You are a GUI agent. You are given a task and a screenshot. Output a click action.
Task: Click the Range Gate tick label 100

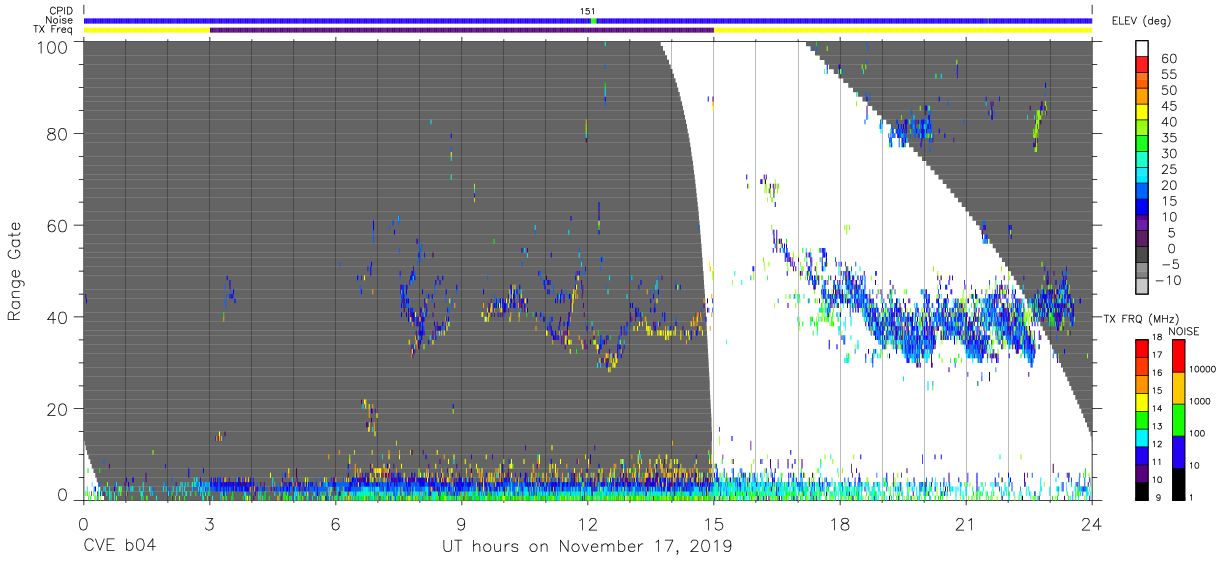click(x=54, y=47)
